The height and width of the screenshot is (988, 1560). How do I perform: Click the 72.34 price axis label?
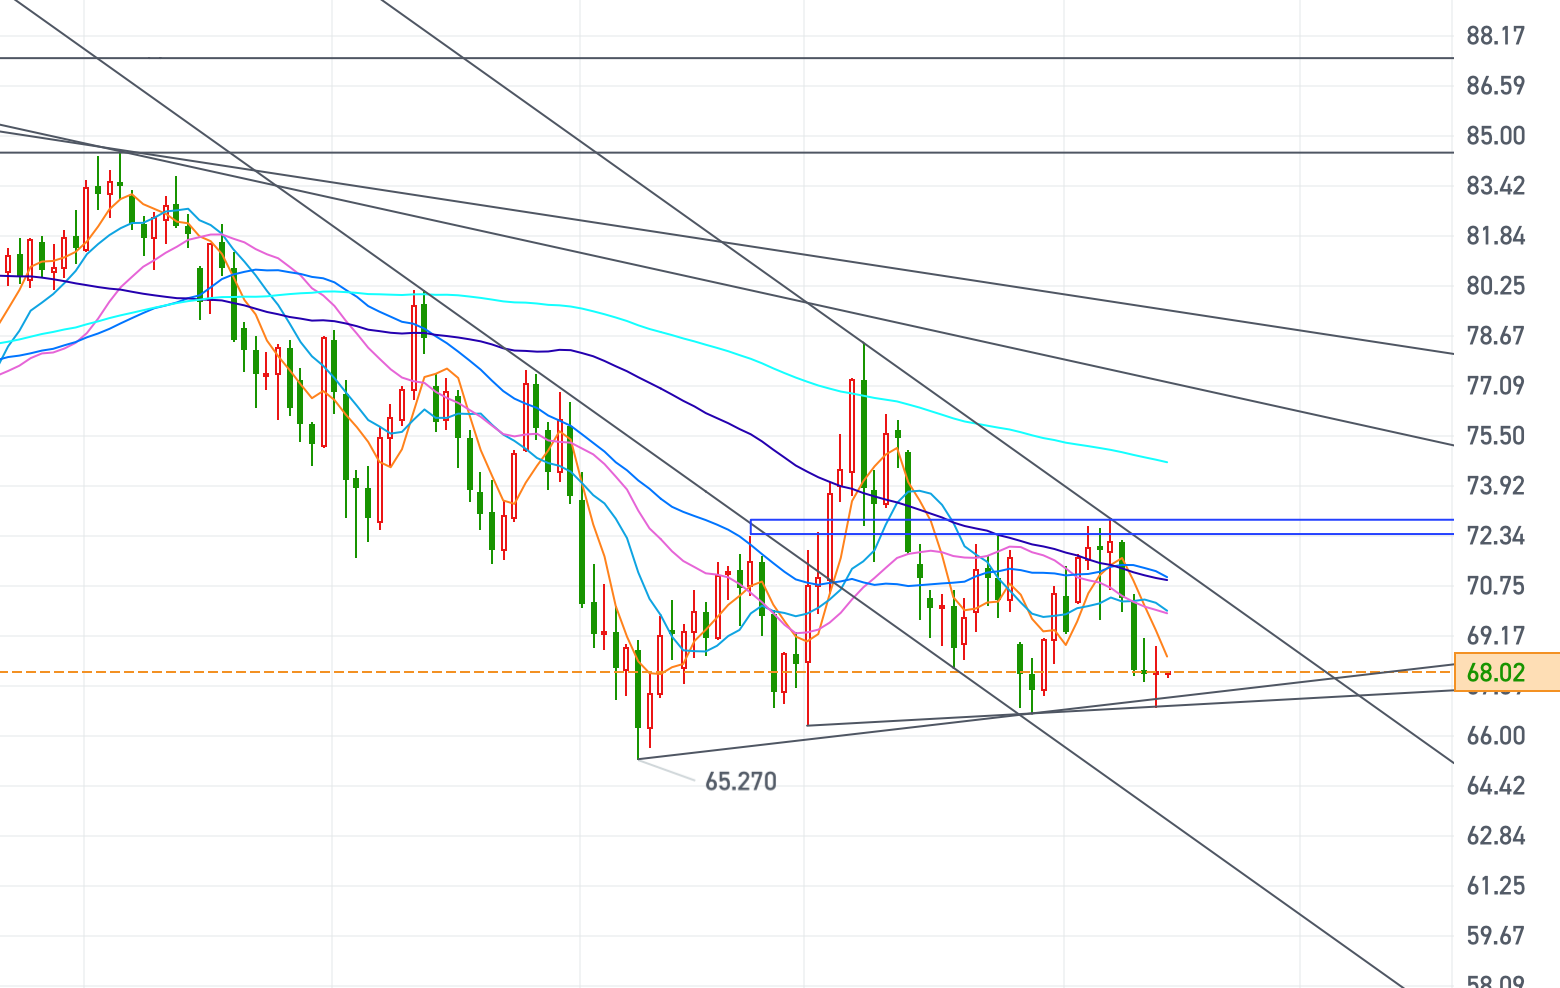click(1495, 536)
